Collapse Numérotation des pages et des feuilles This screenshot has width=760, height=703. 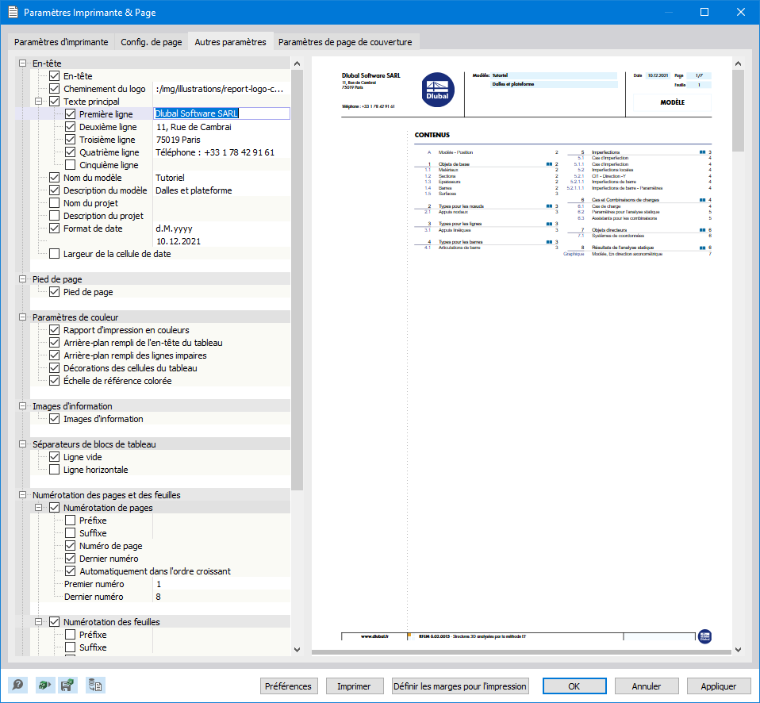point(22,495)
